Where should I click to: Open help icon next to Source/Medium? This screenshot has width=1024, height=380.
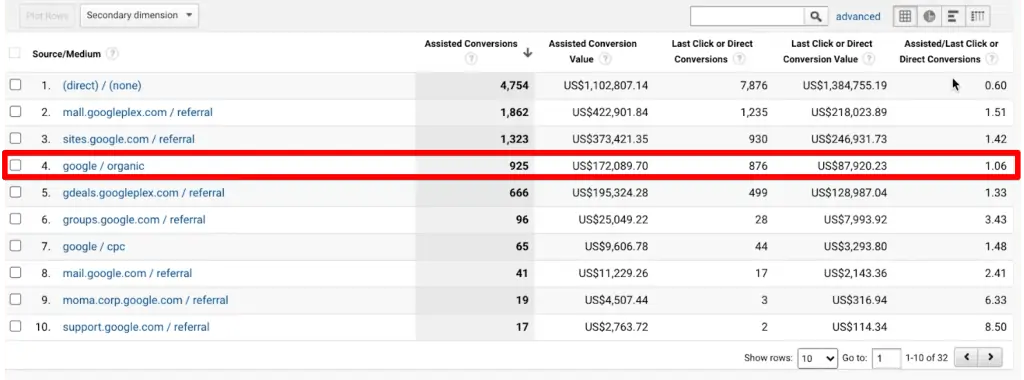tap(112, 54)
